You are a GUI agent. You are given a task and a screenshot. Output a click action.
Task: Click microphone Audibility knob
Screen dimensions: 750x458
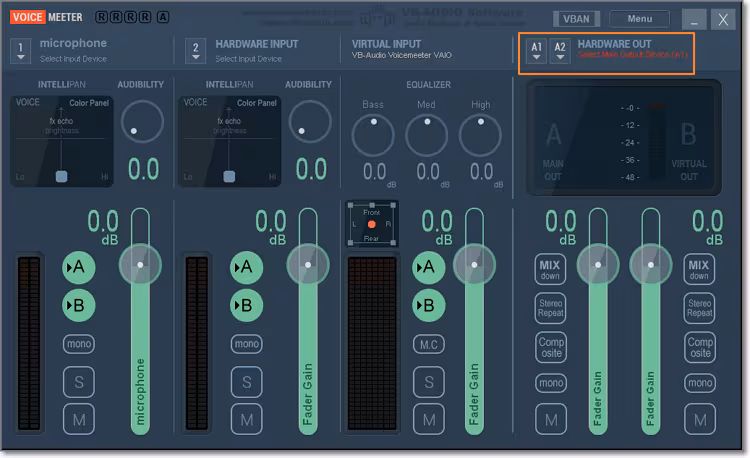(142, 121)
